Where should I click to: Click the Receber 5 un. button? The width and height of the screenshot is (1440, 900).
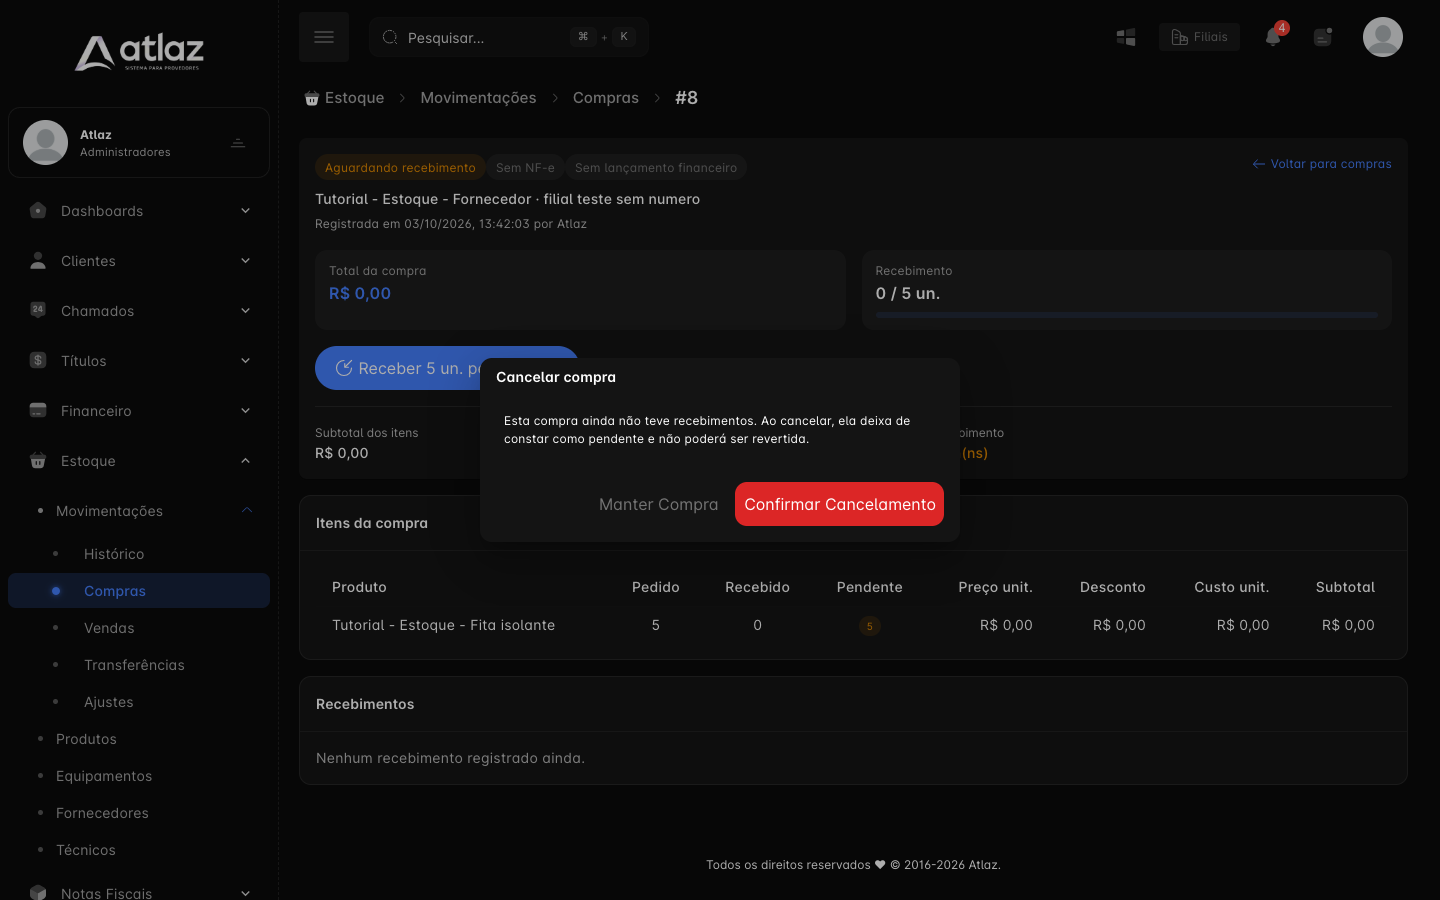447,368
